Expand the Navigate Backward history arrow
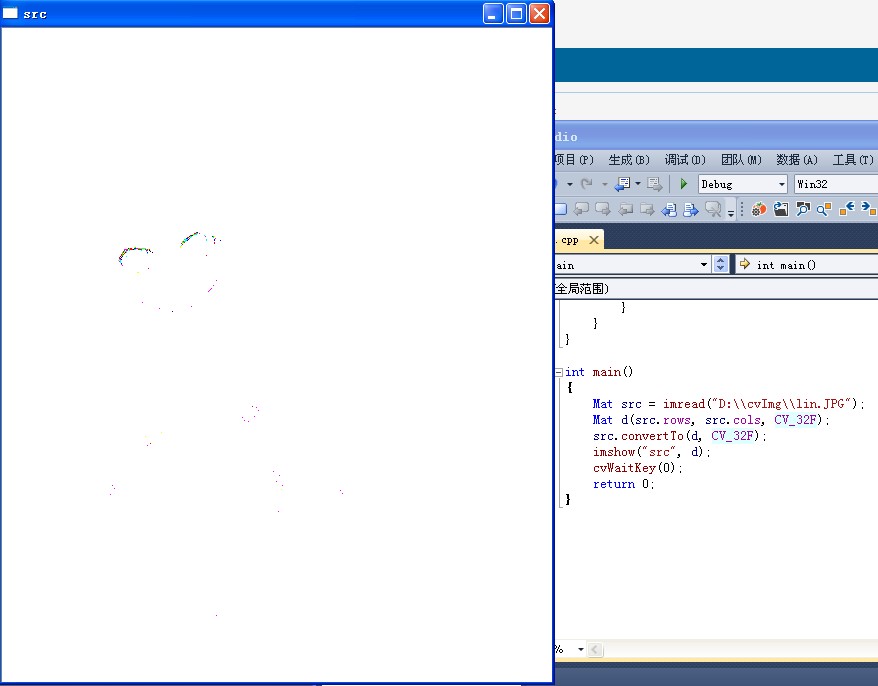This screenshot has height=686, width=878. 638,184
